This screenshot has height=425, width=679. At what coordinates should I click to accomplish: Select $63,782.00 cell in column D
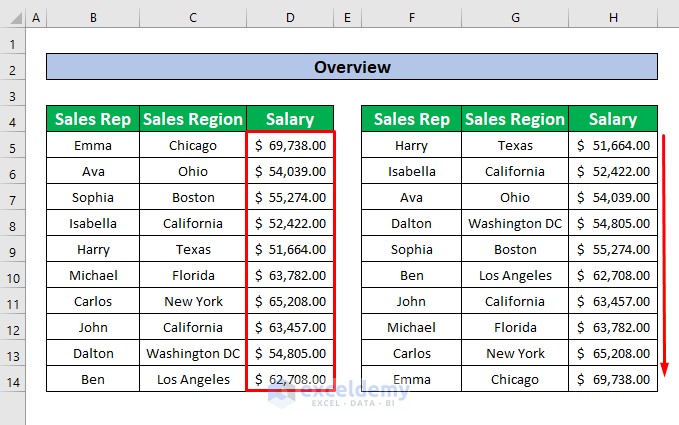(x=290, y=275)
